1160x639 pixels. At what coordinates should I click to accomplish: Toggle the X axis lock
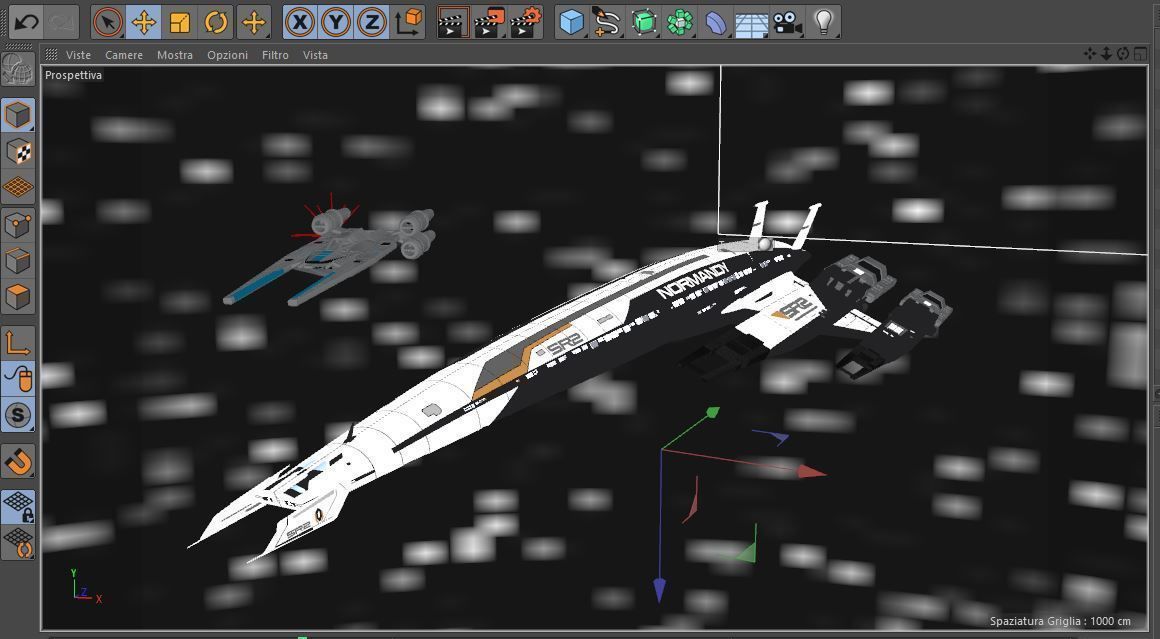[x=300, y=22]
